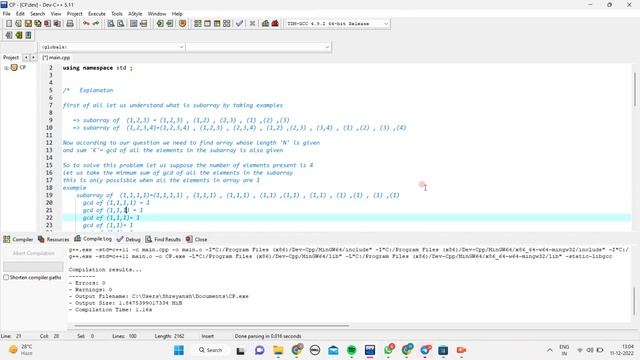Switch to the Resources tab

(x=53, y=239)
